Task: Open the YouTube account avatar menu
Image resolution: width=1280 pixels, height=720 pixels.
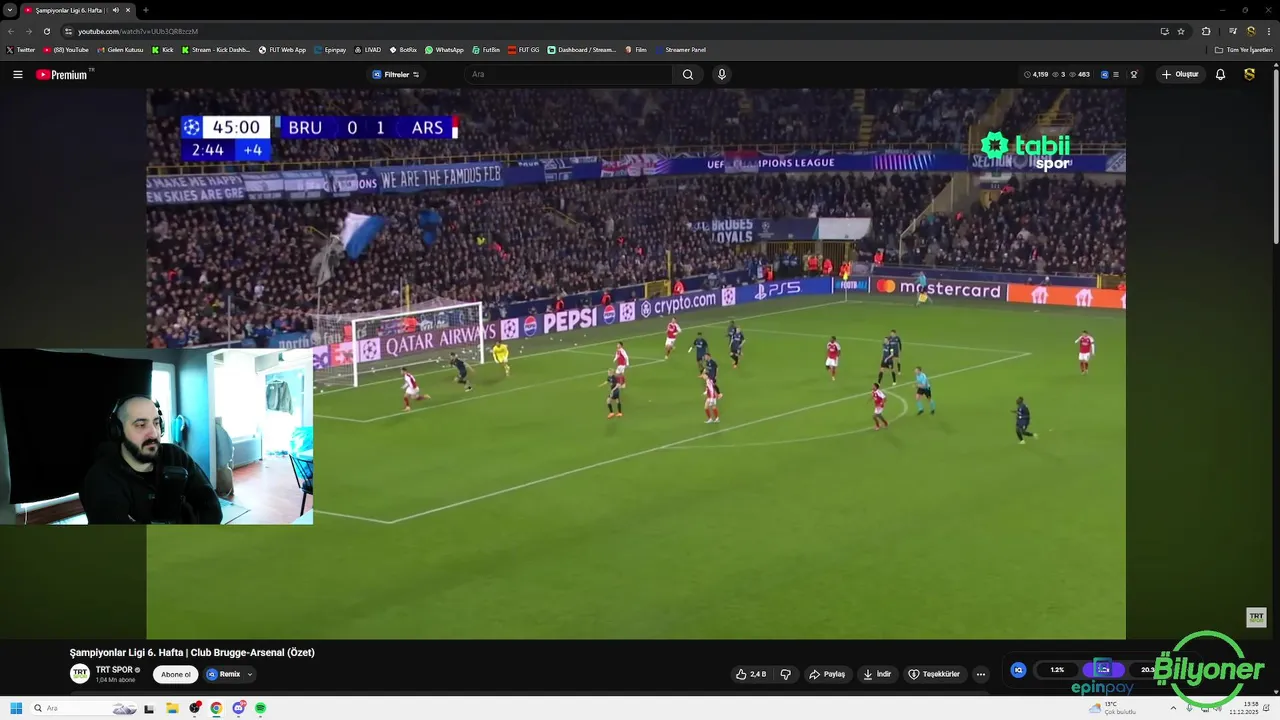Action: tap(1249, 74)
